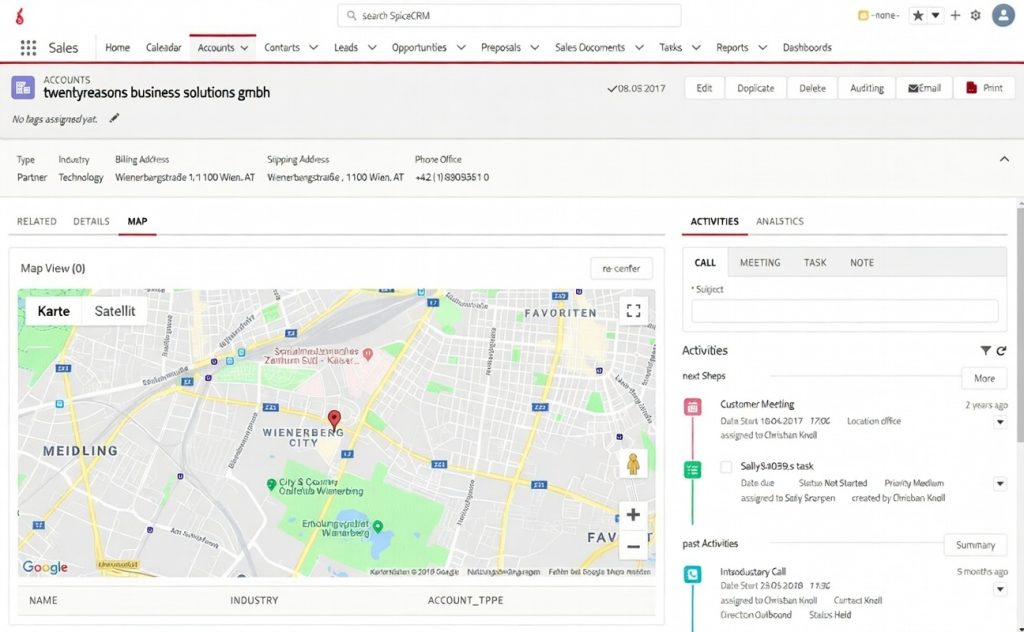Expand Customer Meeting activity options dropdown
Screen dimensions: 1024x632
999,422
